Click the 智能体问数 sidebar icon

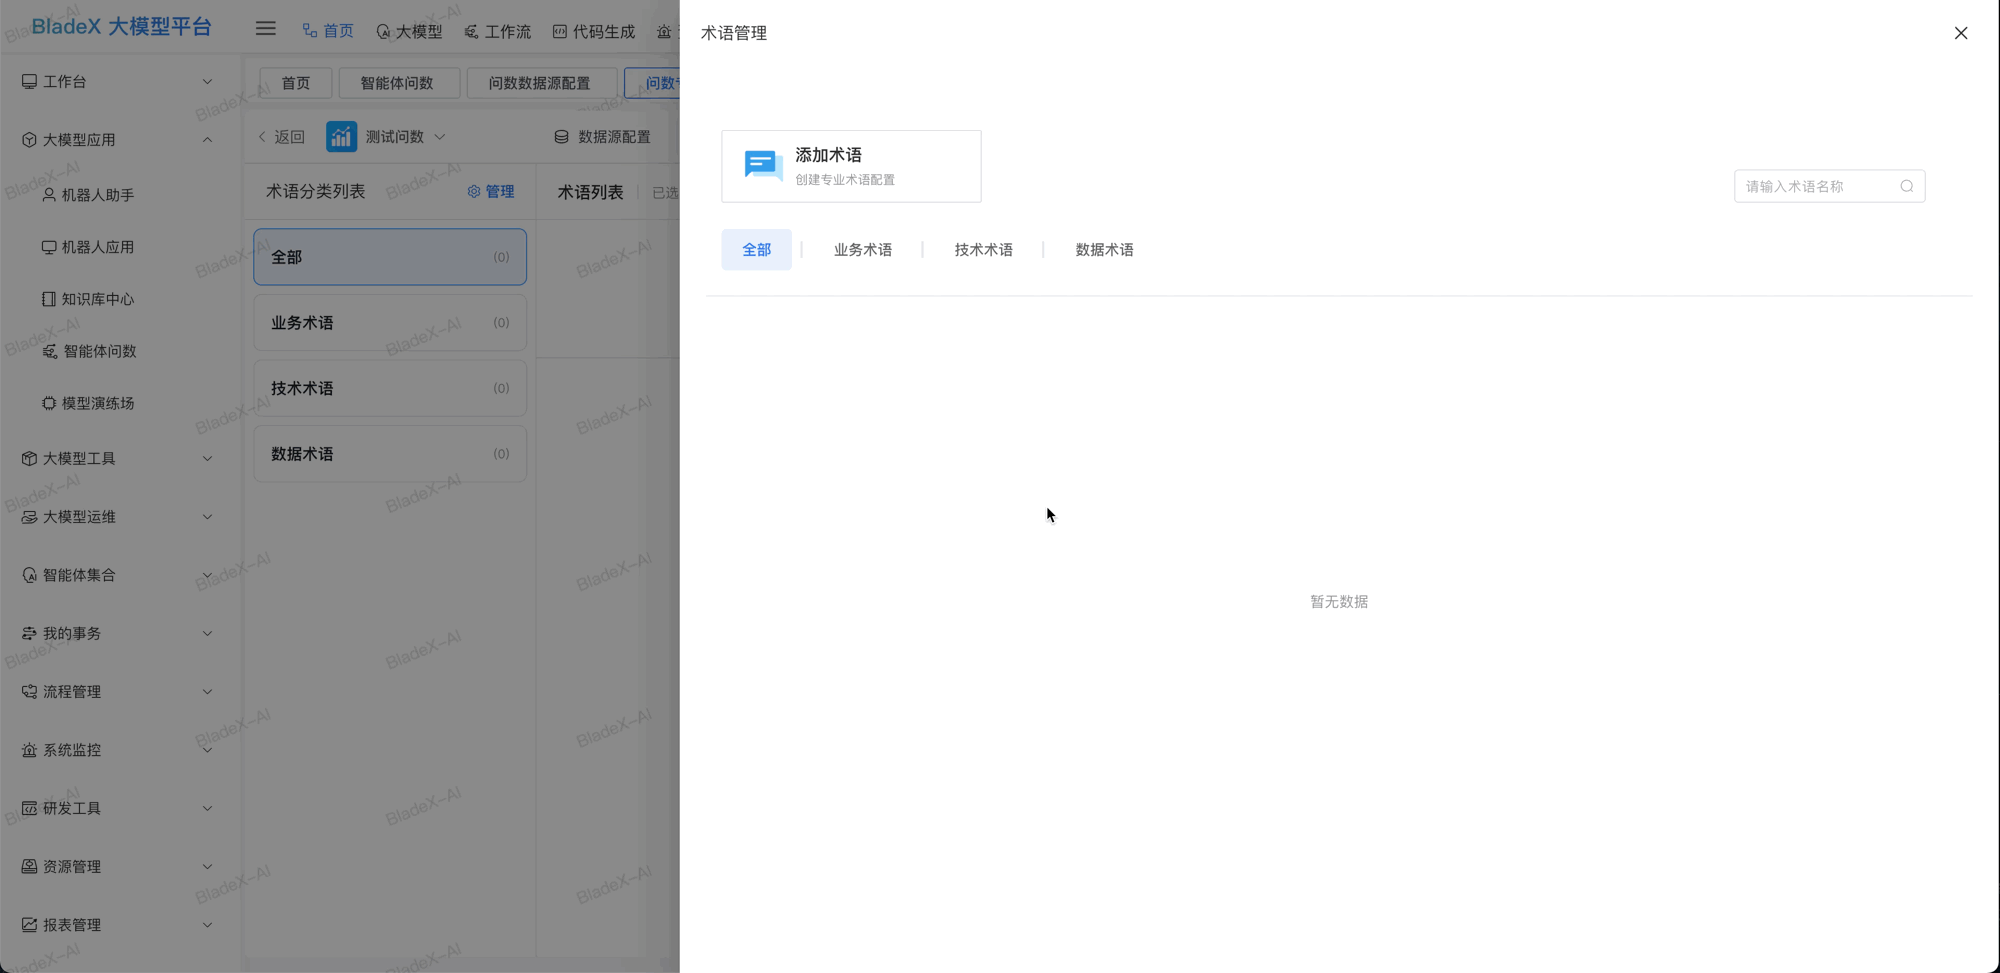pos(49,351)
